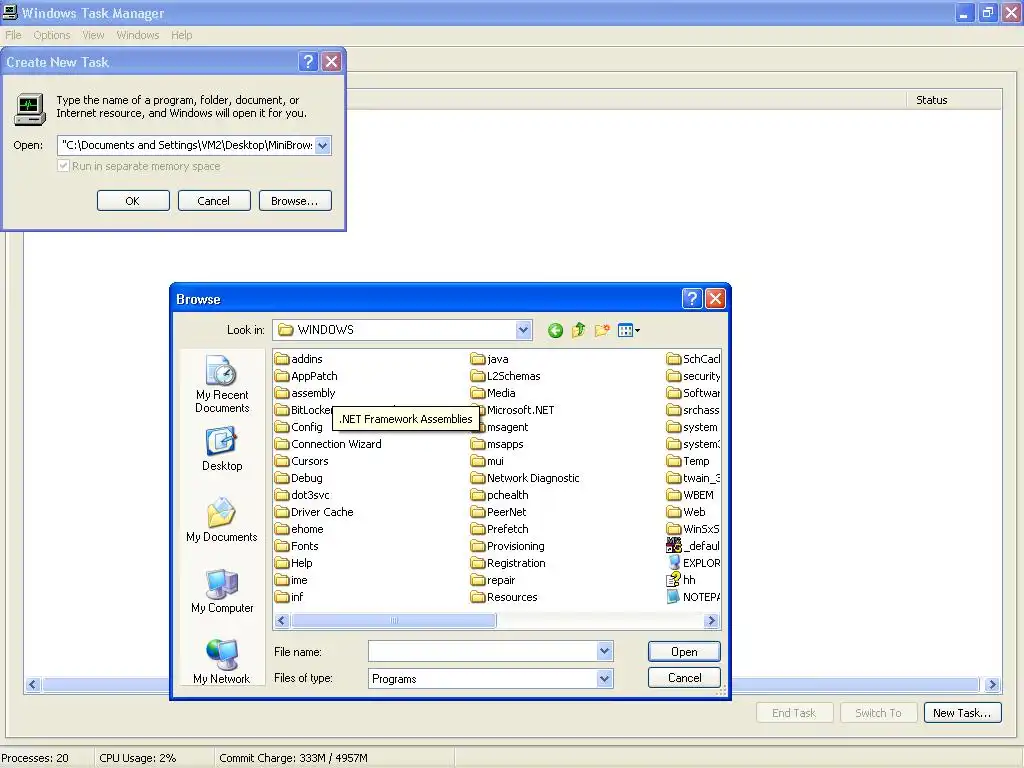Click the Create New Task help button
Screen dimensions: 1024x768
pyautogui.click(x=308, y=62)
